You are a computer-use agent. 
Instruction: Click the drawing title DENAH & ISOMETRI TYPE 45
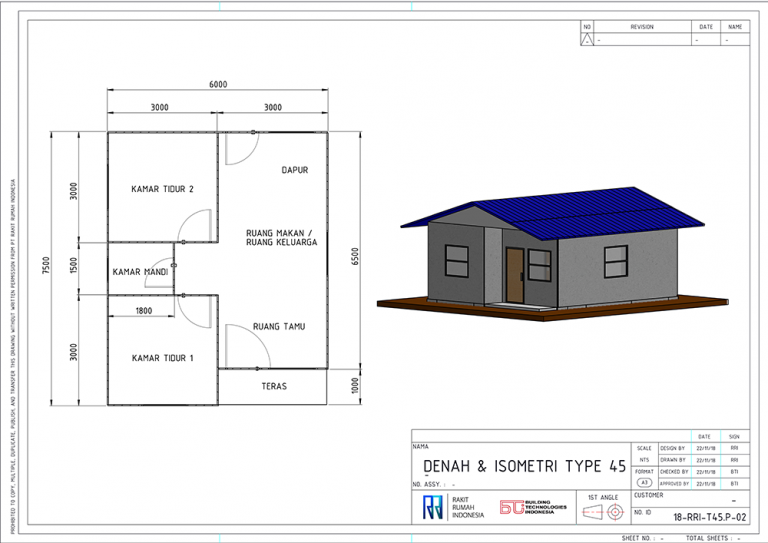[x=524, y=466]
